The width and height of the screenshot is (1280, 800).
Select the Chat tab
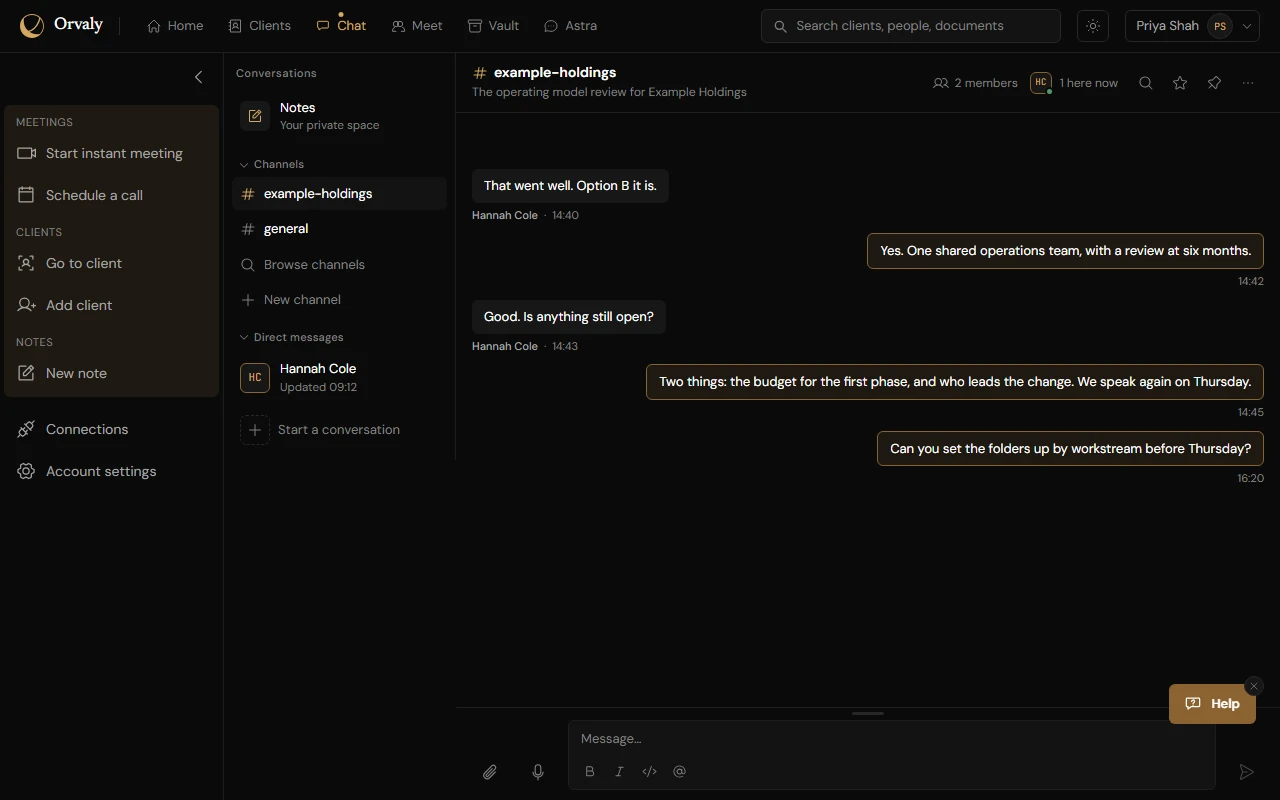[x=341, y=26]
